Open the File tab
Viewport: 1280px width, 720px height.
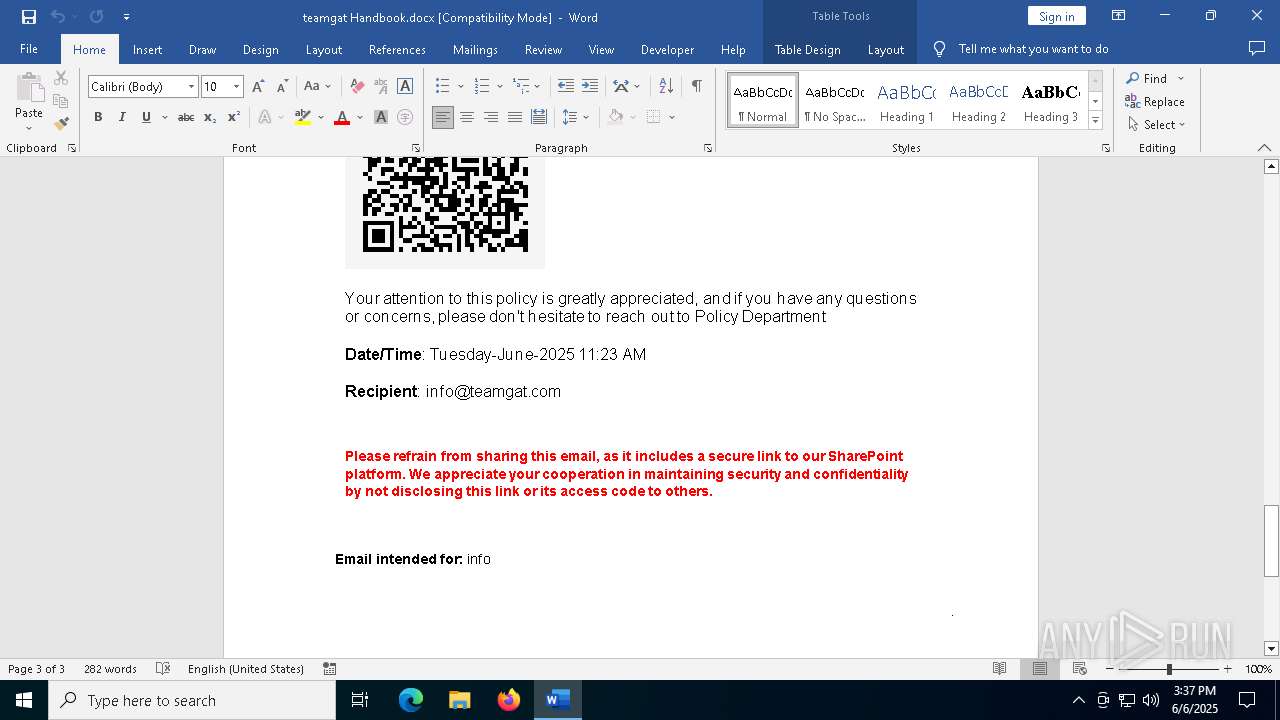coord(29,49)
